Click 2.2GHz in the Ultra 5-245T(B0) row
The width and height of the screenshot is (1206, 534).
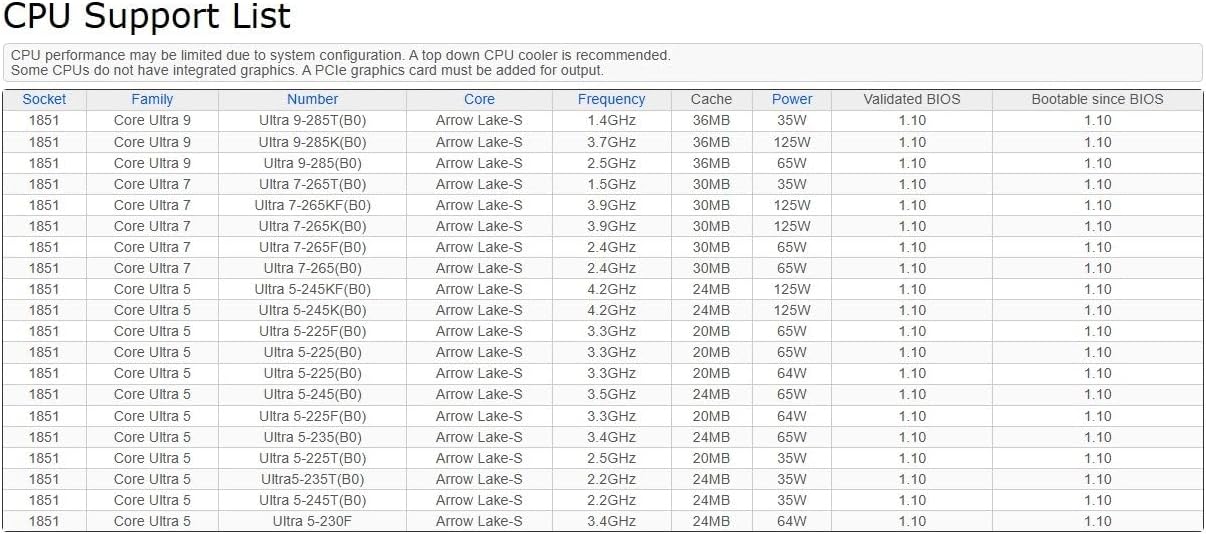(611, 500)
